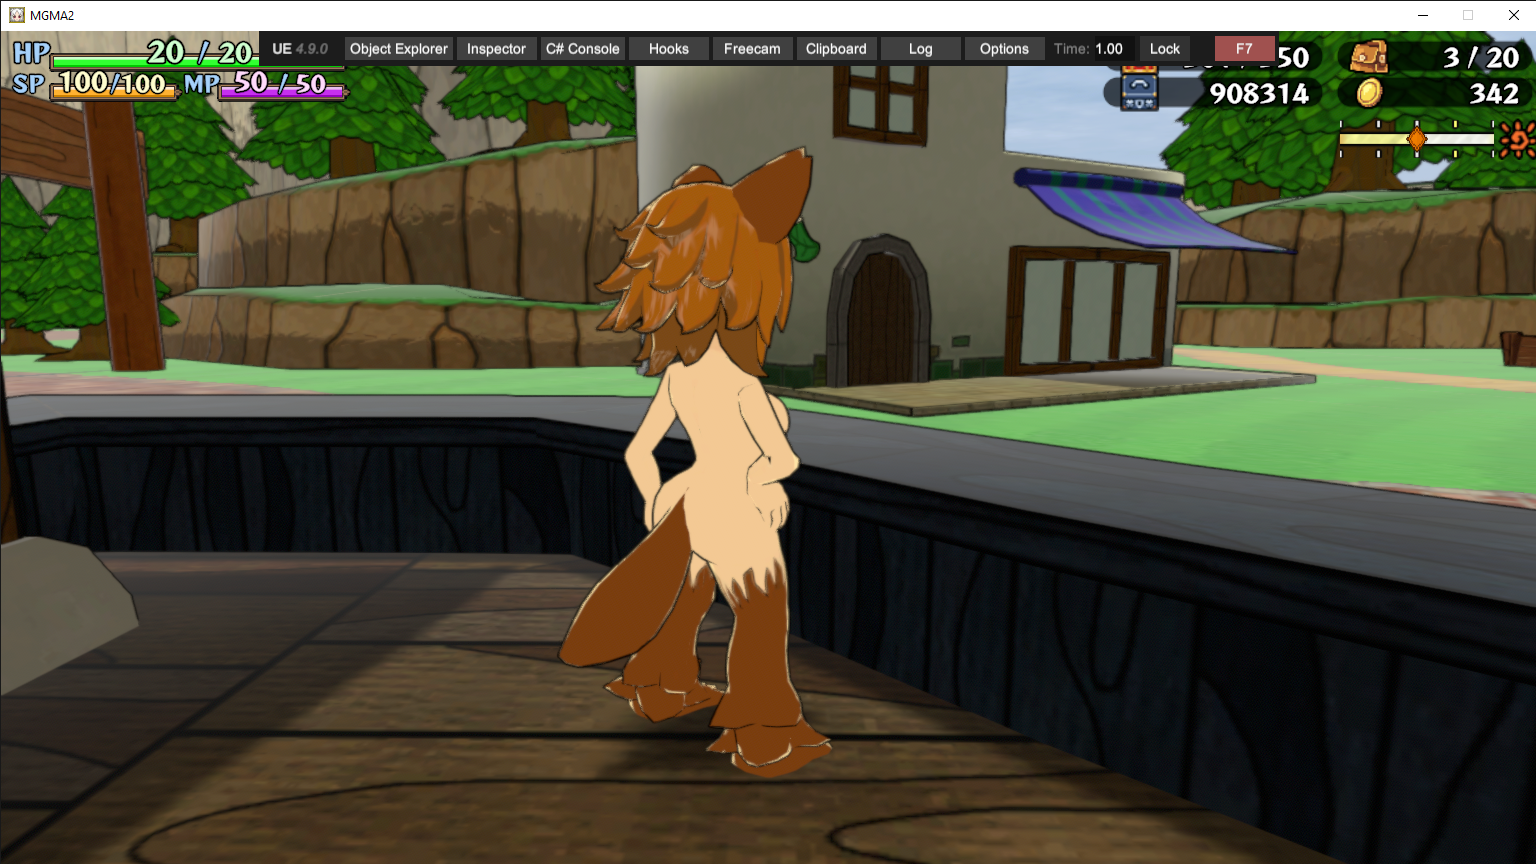
Task: Click the orange SP bar
Action: [113, 91]
